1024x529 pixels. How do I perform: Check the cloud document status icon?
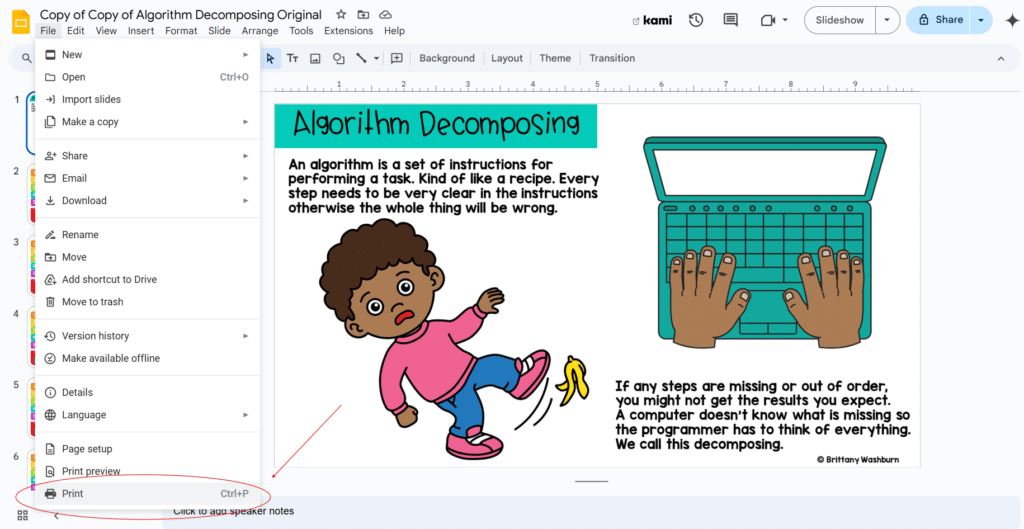(385, 14)
